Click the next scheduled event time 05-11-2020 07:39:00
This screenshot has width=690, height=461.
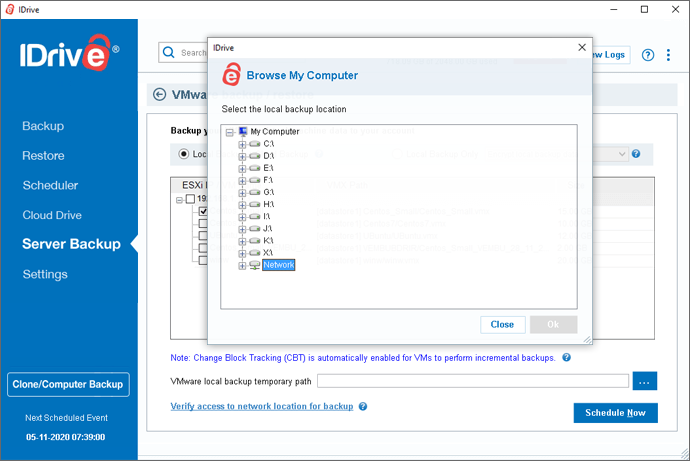tap(66, 437)
